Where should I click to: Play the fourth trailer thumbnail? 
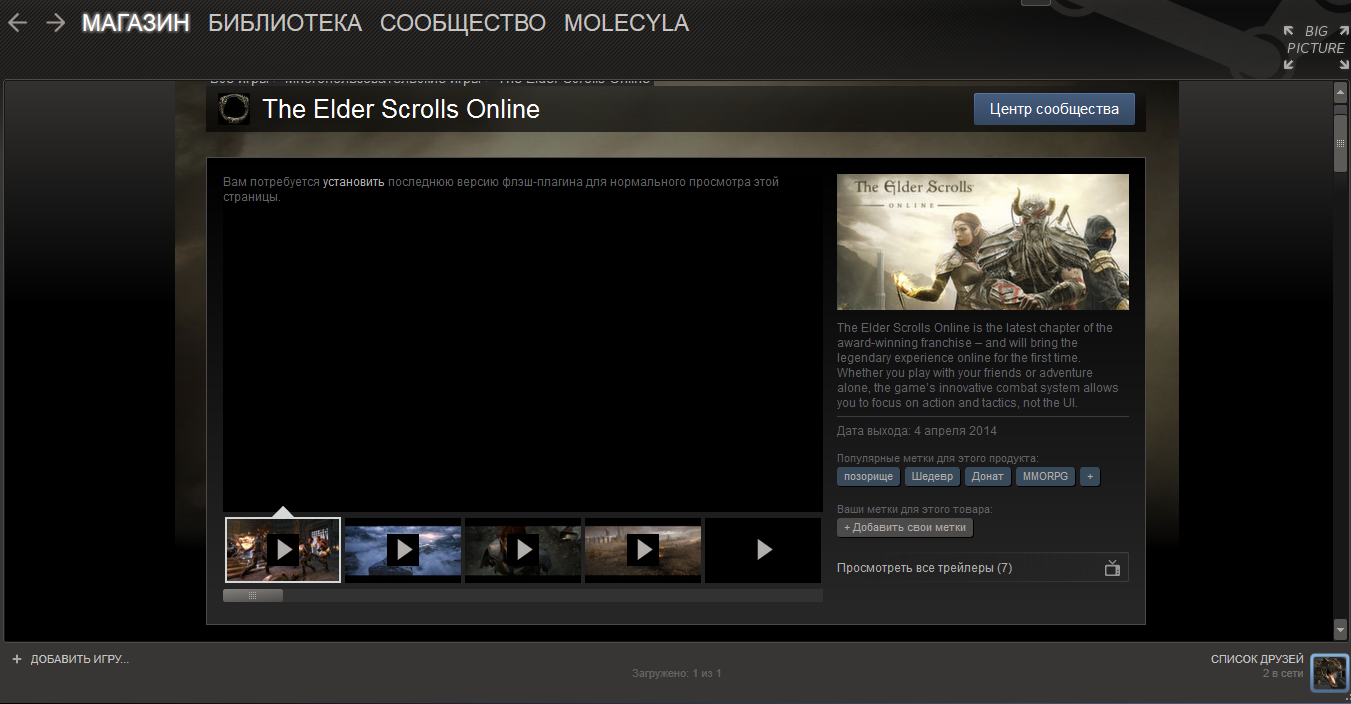click(x=643, y=549)
